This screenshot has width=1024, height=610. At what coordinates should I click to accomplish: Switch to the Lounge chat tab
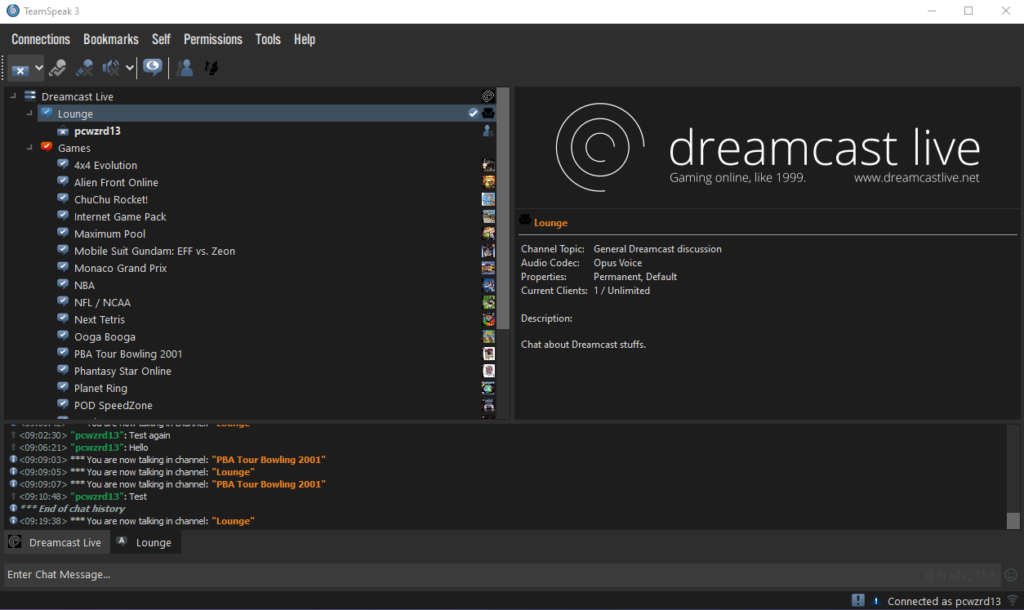[x=146, y=542]
